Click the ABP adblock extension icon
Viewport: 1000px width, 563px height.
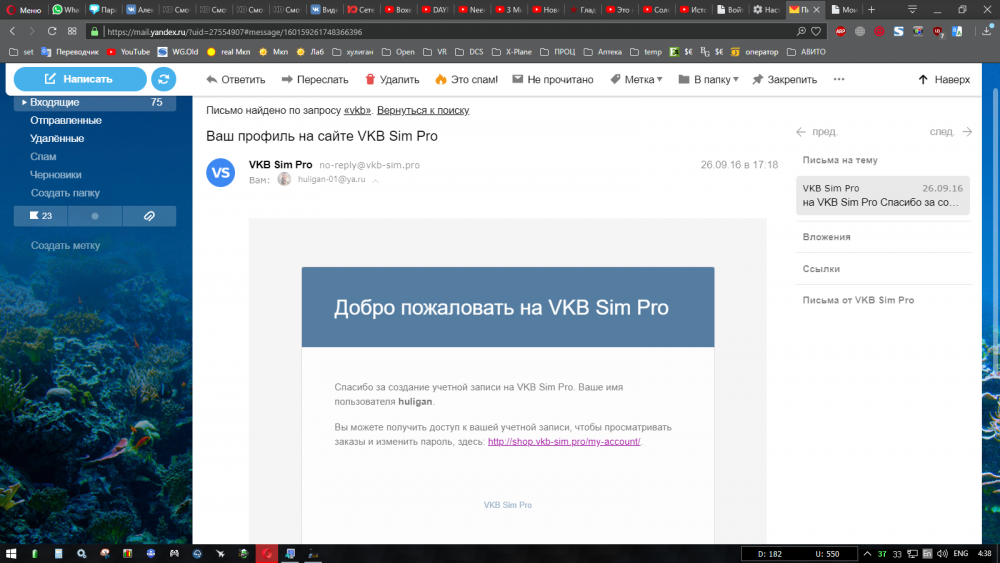click(x=841, y=31)
